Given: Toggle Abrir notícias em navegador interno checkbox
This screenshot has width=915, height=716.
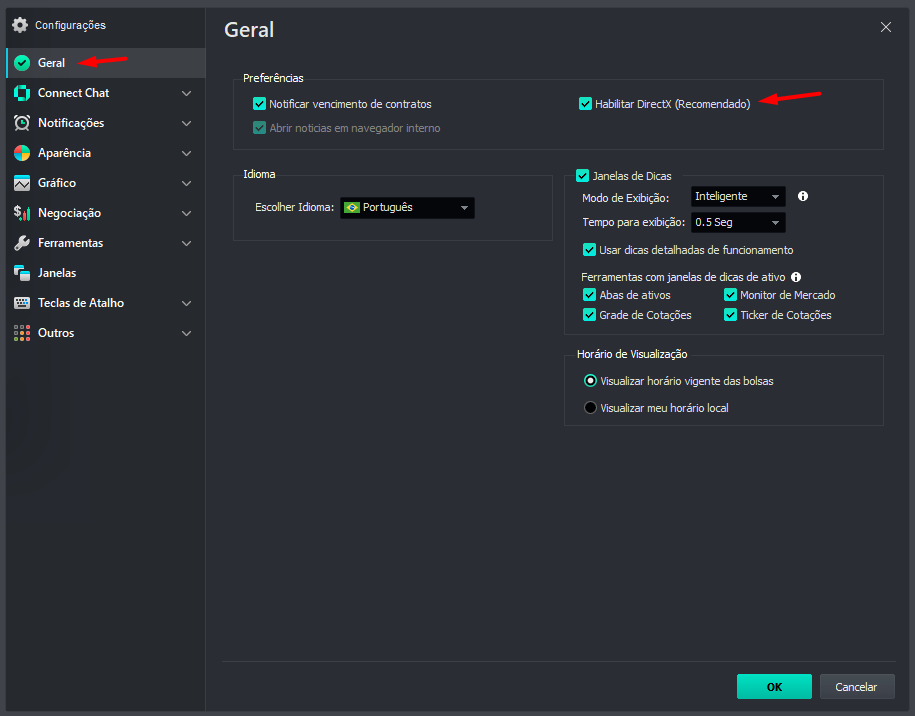Looking at the screenshot, I should [260, 128].
